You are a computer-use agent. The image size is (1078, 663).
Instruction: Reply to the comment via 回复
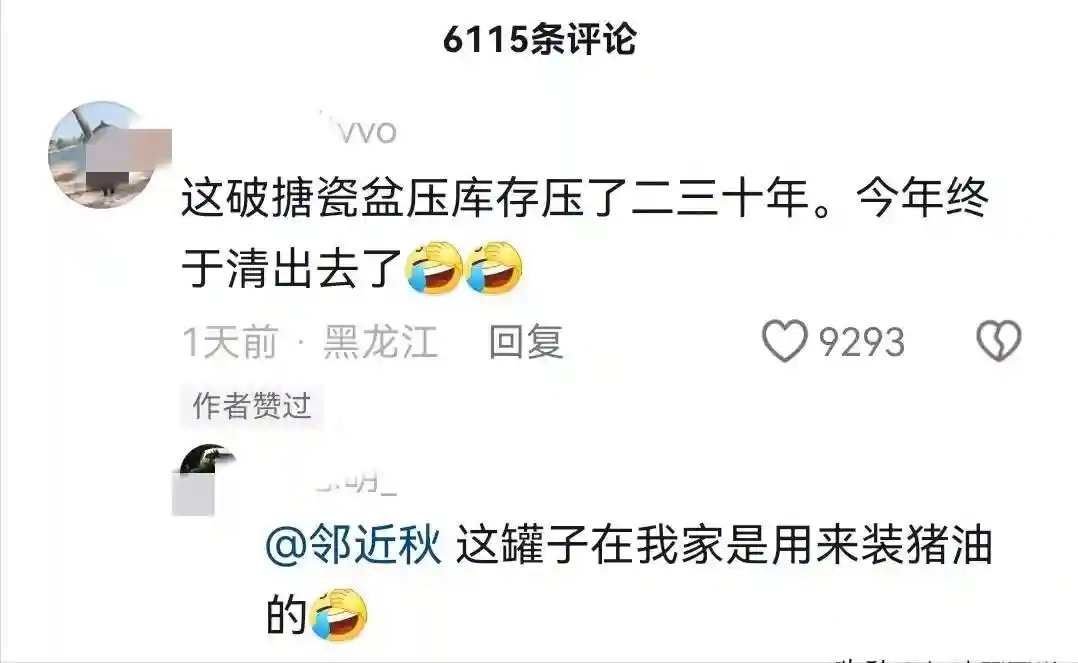526,342
